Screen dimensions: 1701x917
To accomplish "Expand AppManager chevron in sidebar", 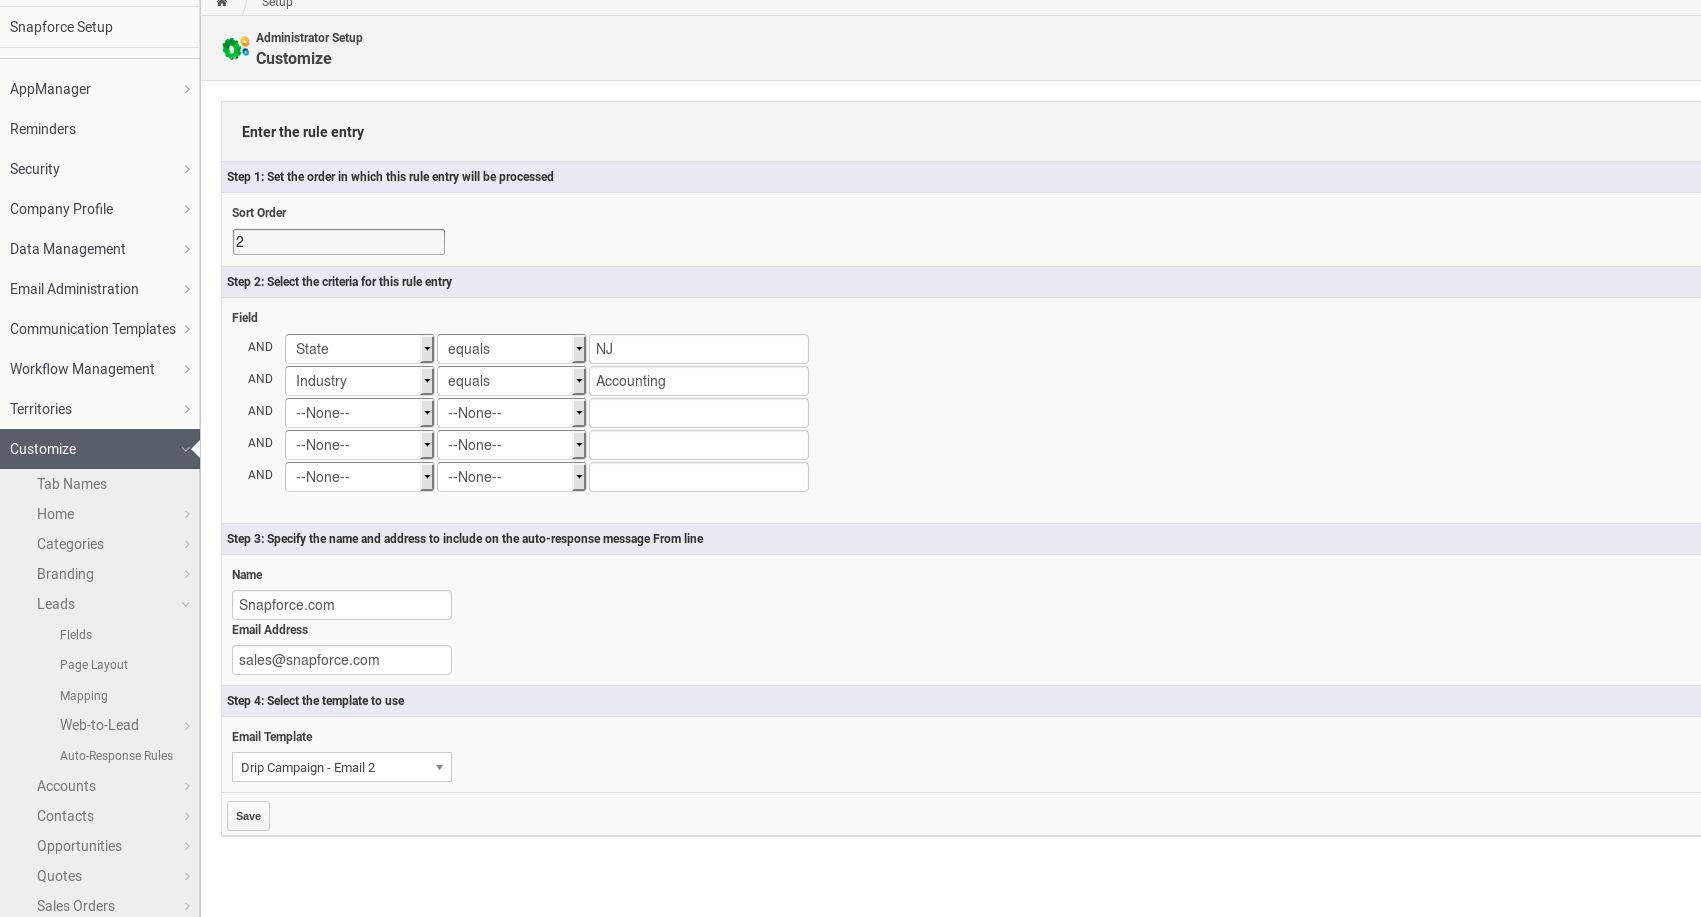I will (x=187, y=89).
